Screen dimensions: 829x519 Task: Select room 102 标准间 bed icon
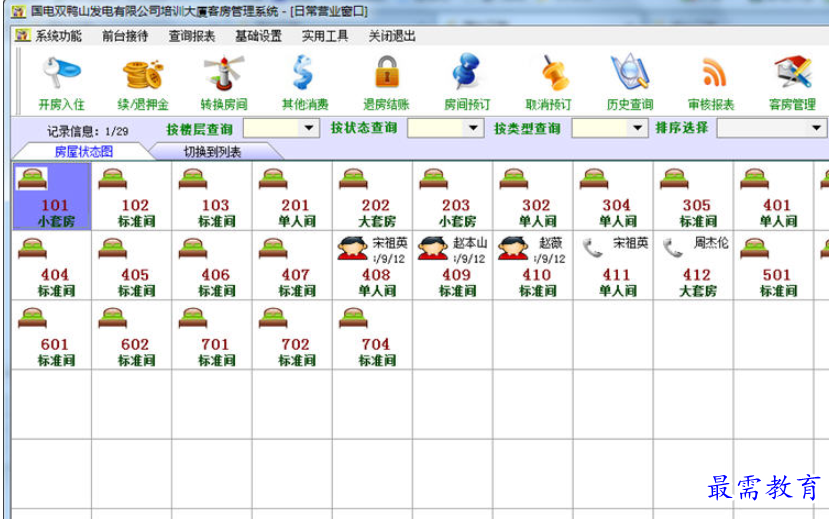(113, 179)
